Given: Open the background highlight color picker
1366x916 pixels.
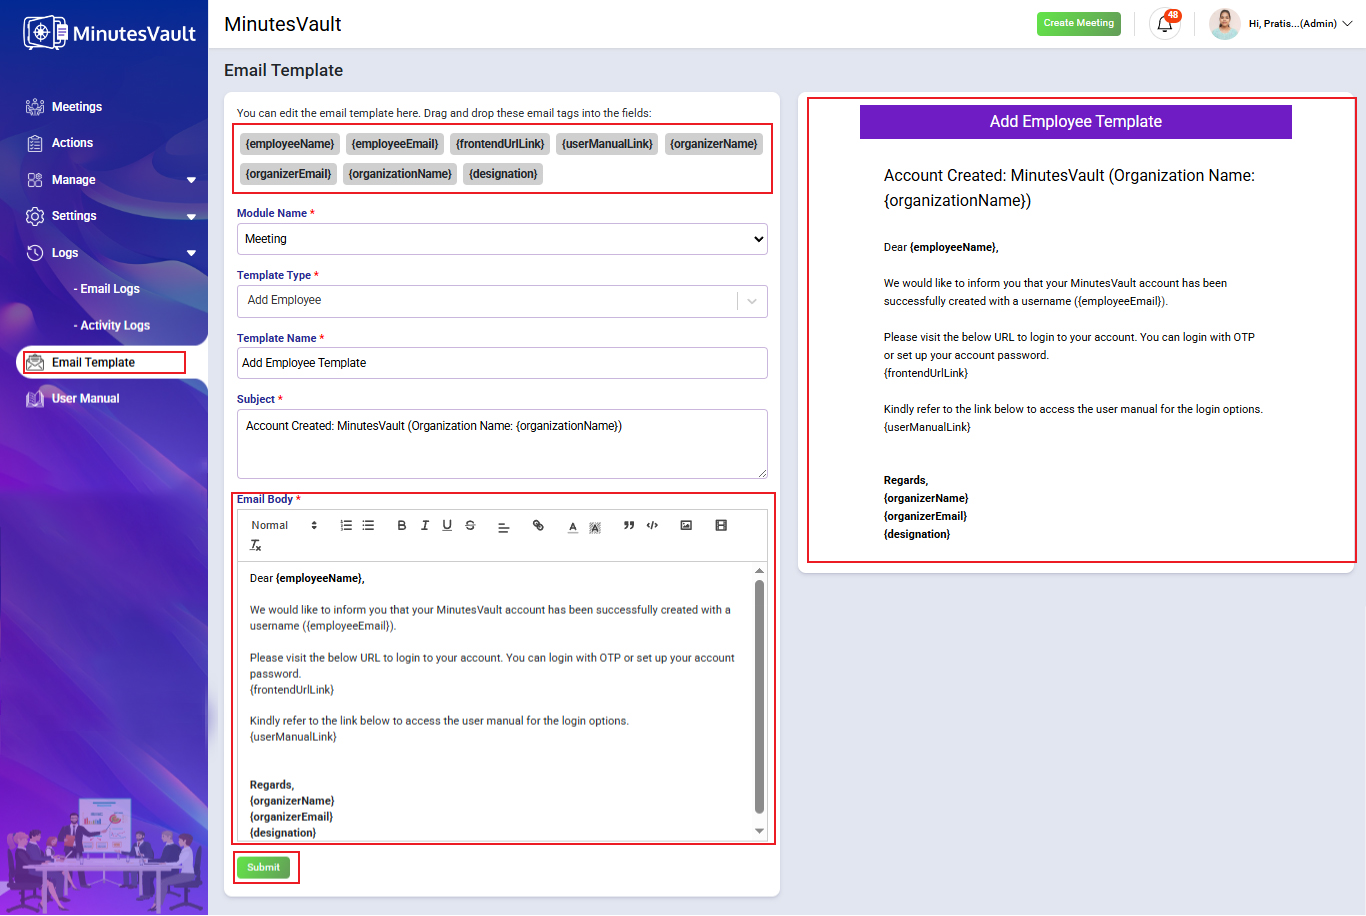Looking at the screenshot, I should tap(595, 527).
